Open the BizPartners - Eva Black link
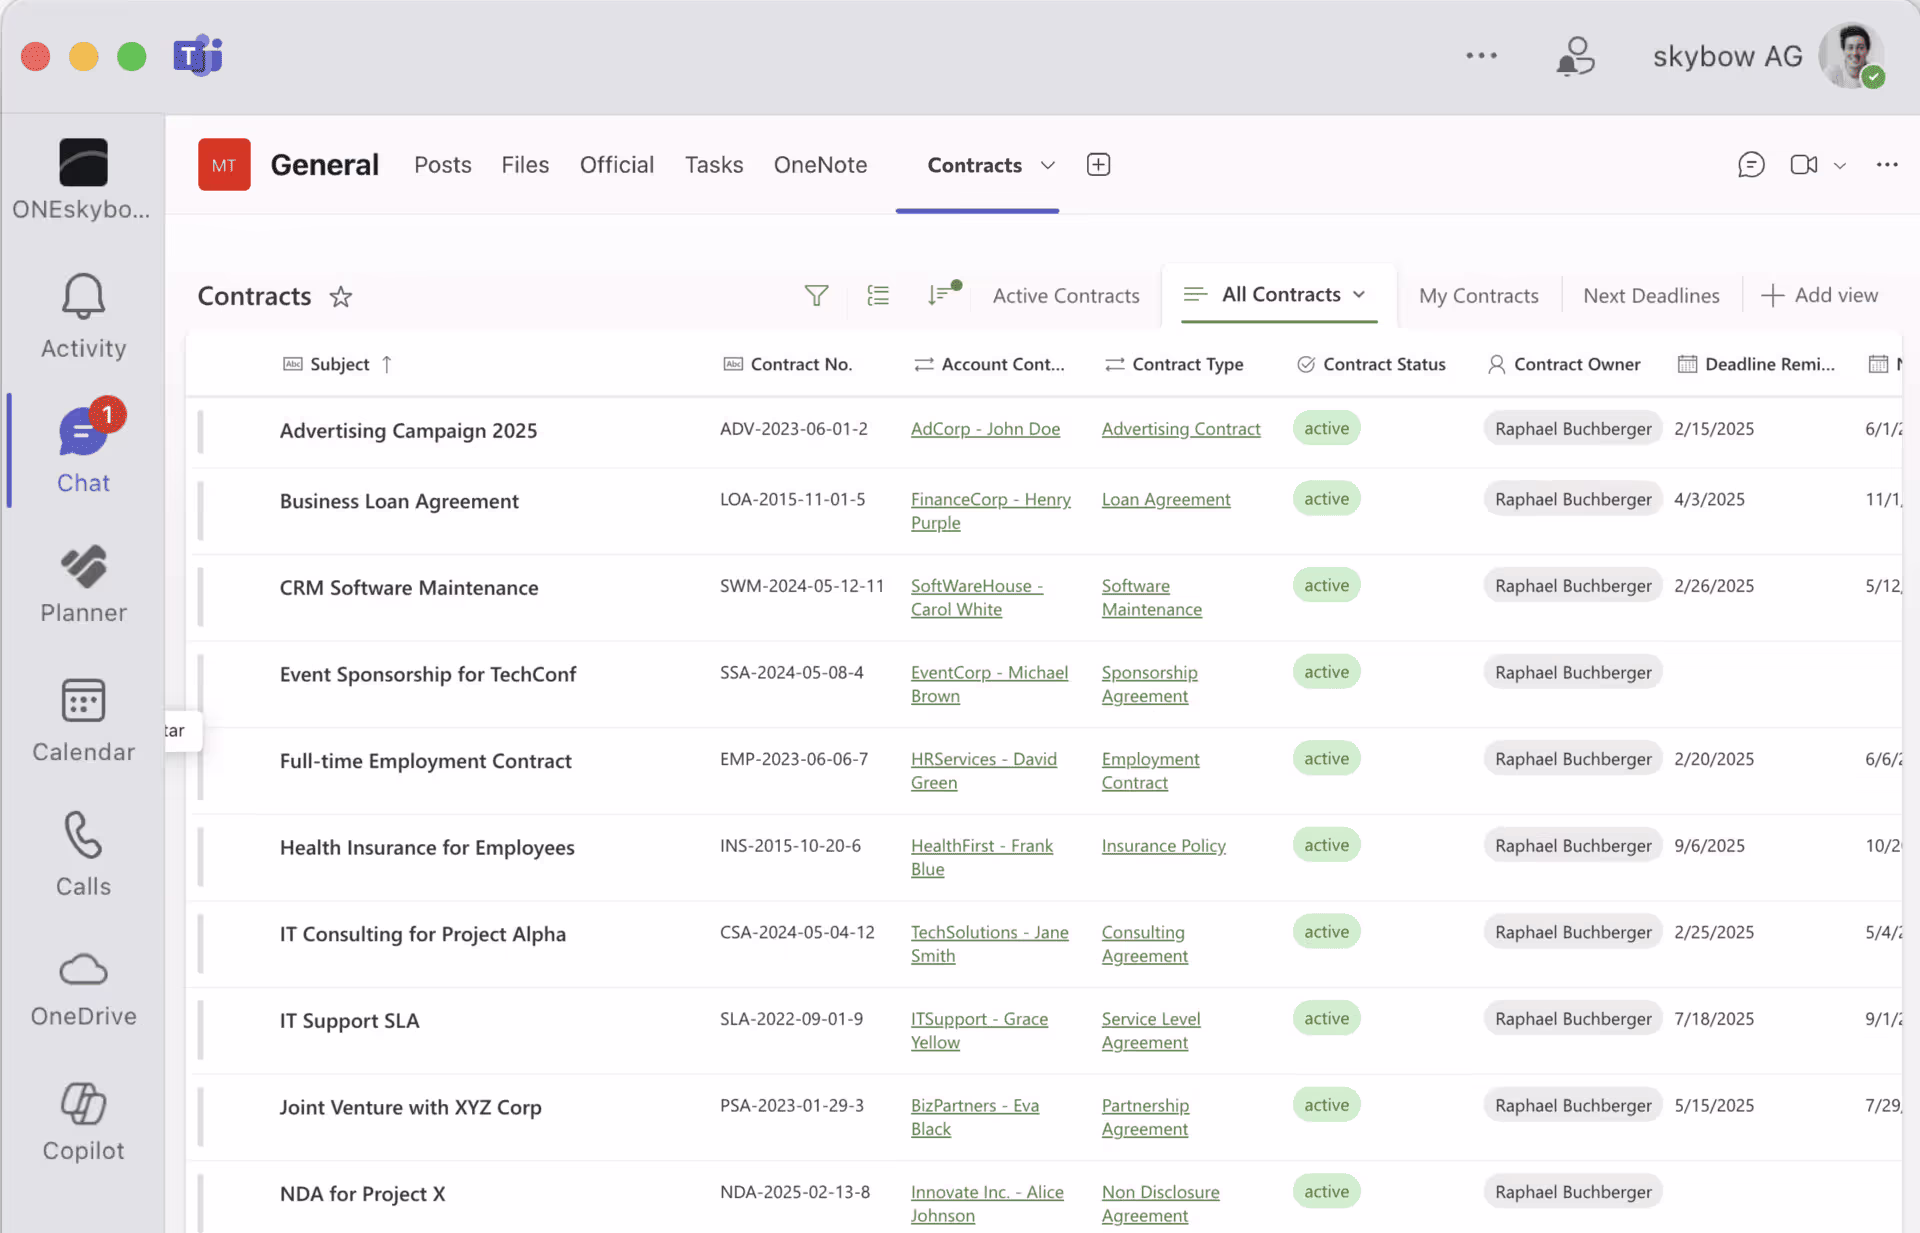The width and height of the screenshot is (1920, 1233). (974, 1117)
